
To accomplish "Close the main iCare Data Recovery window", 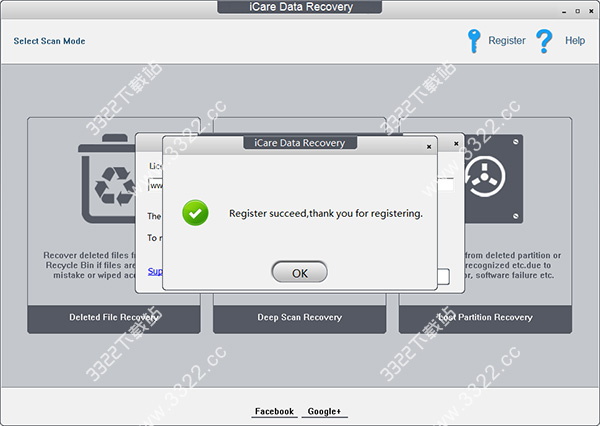I will click(x=591, y=11).
